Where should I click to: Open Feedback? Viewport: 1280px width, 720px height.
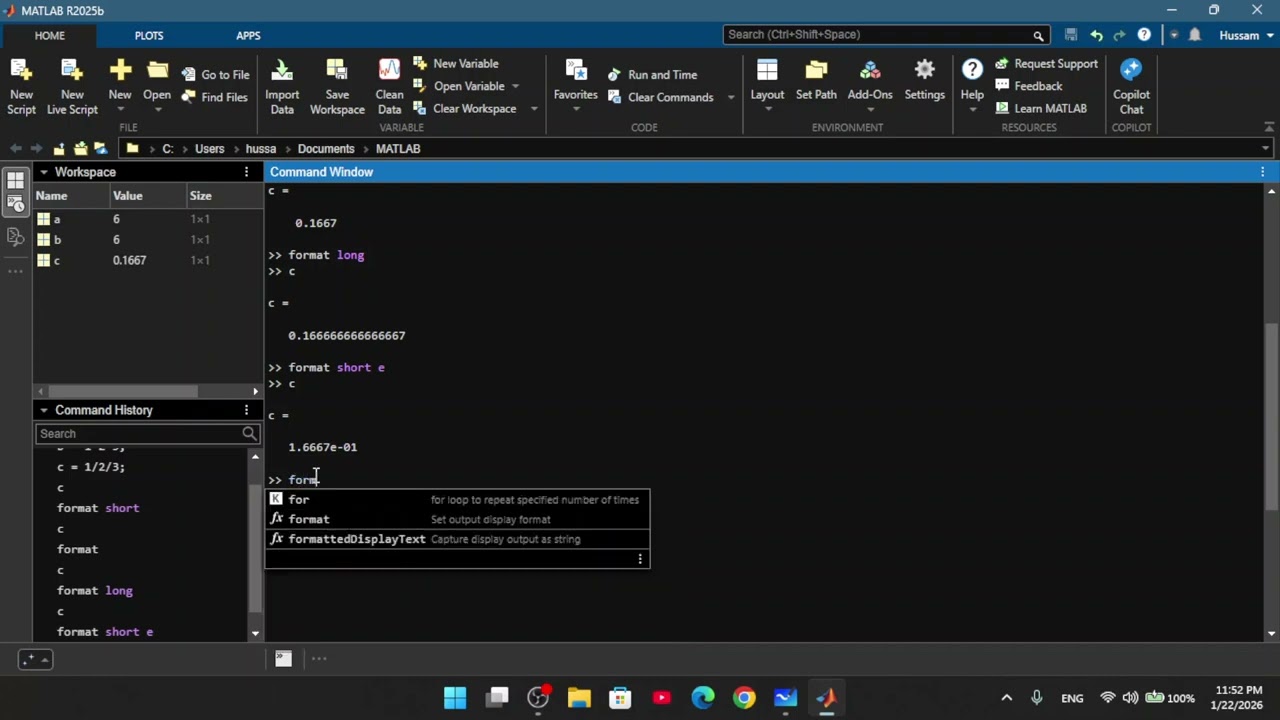tap(1028, 86)
